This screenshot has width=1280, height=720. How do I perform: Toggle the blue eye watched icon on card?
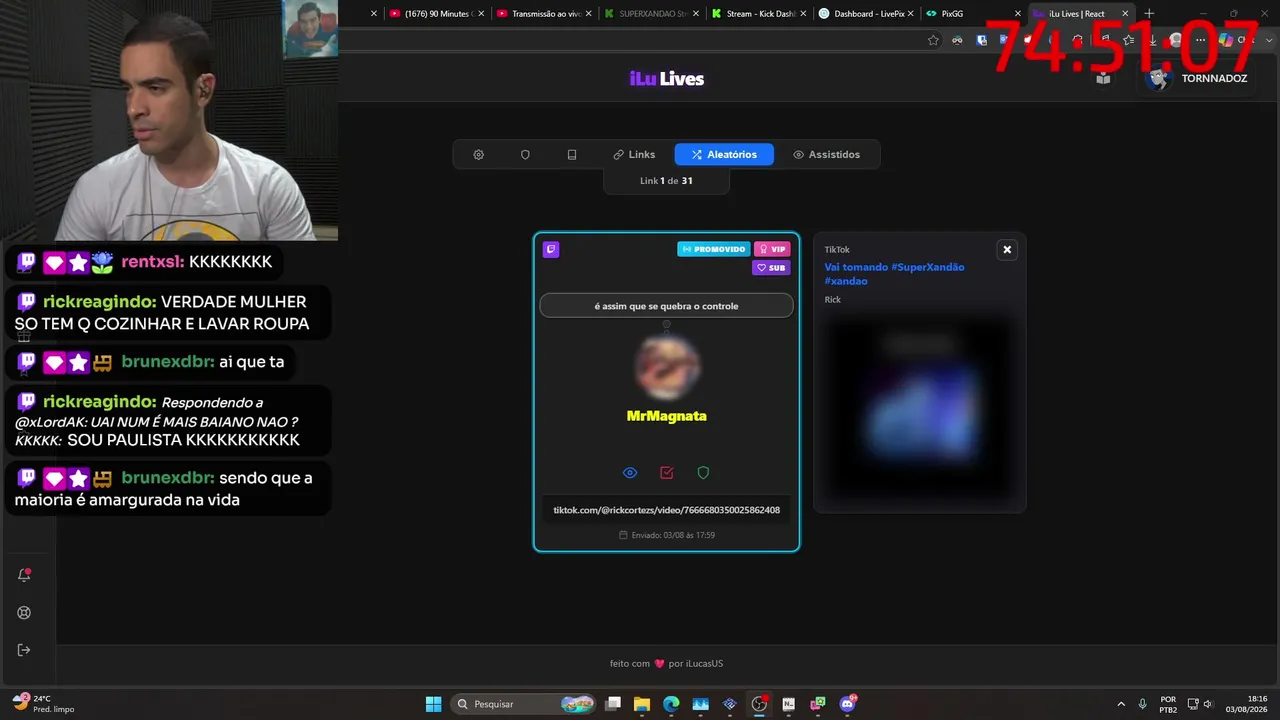point(630,473)
